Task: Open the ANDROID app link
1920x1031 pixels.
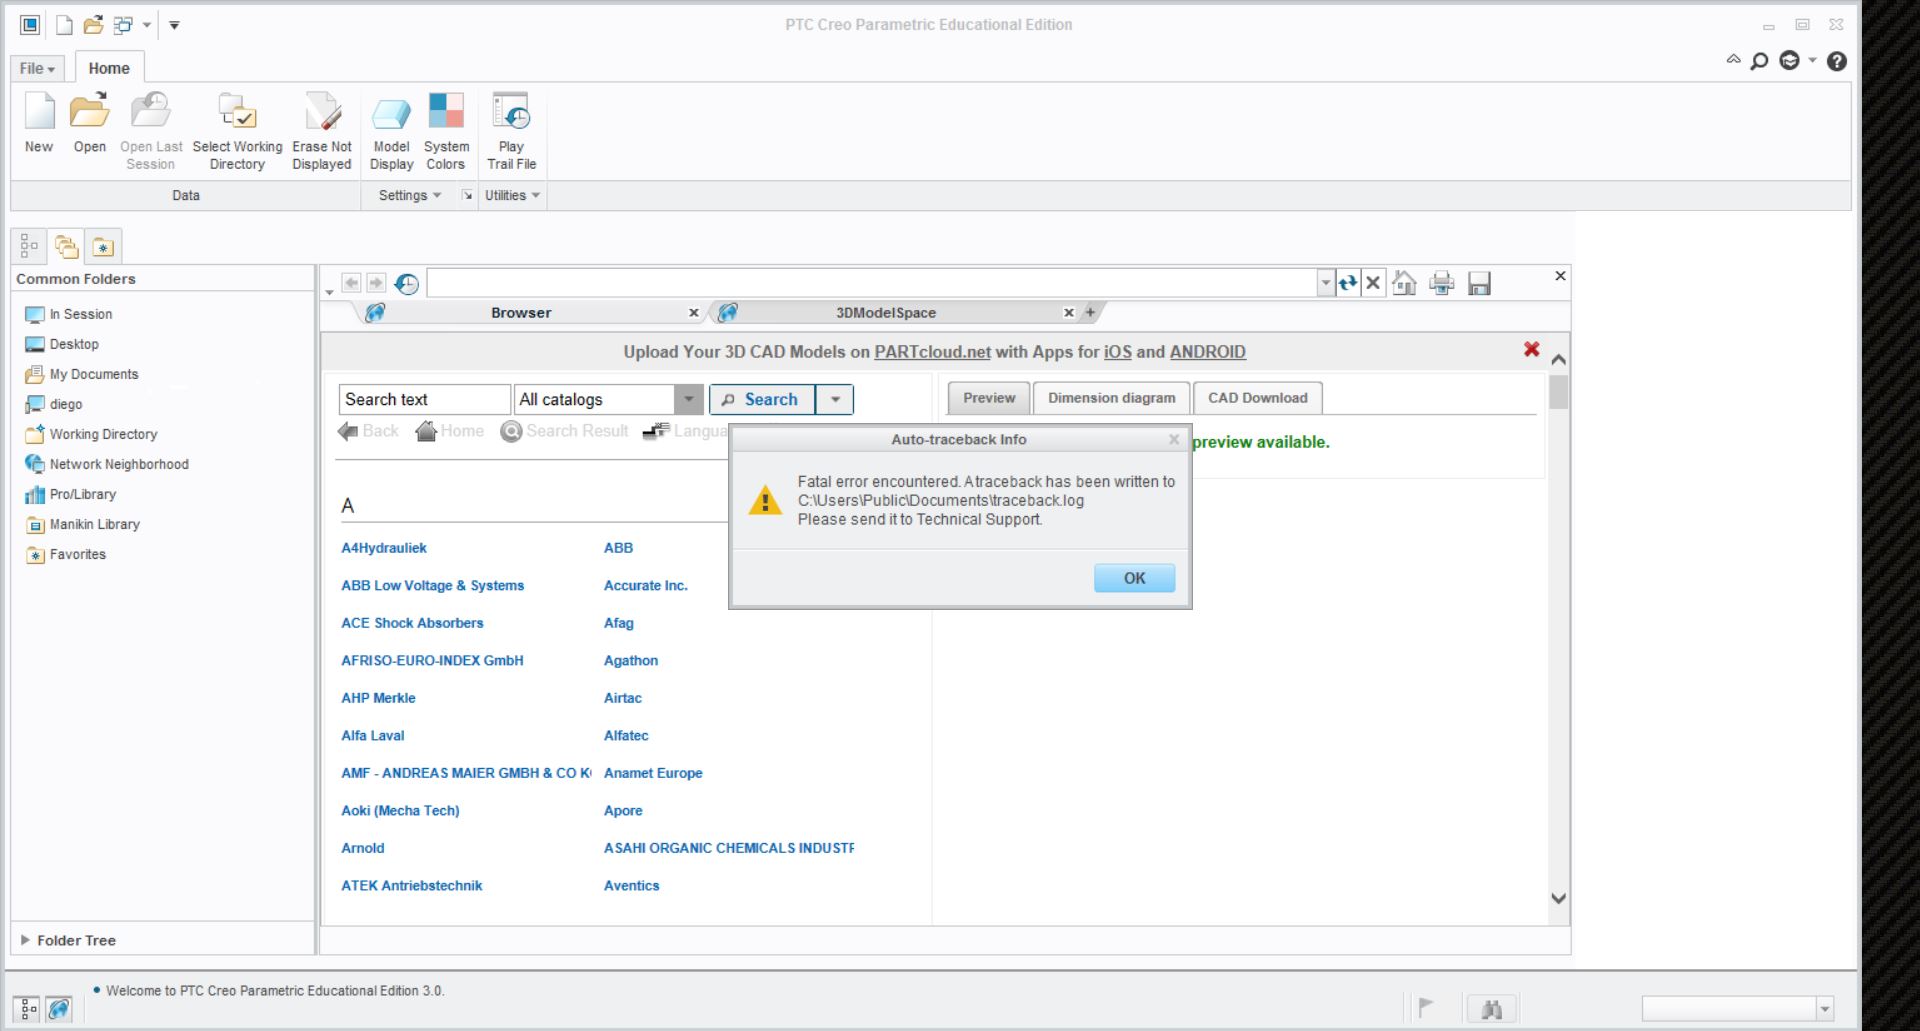Action: coord(1208,352)
